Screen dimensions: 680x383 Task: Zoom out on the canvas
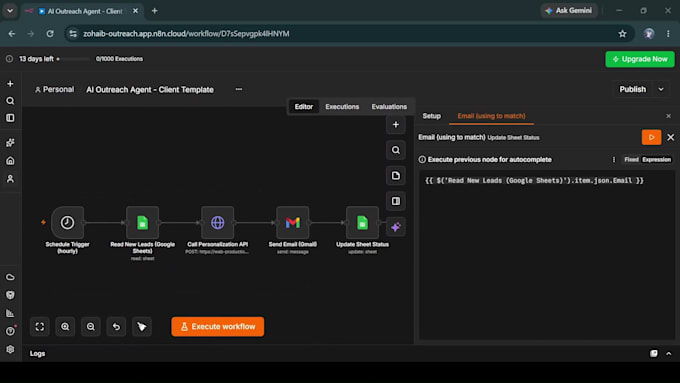tap(91, 327)
